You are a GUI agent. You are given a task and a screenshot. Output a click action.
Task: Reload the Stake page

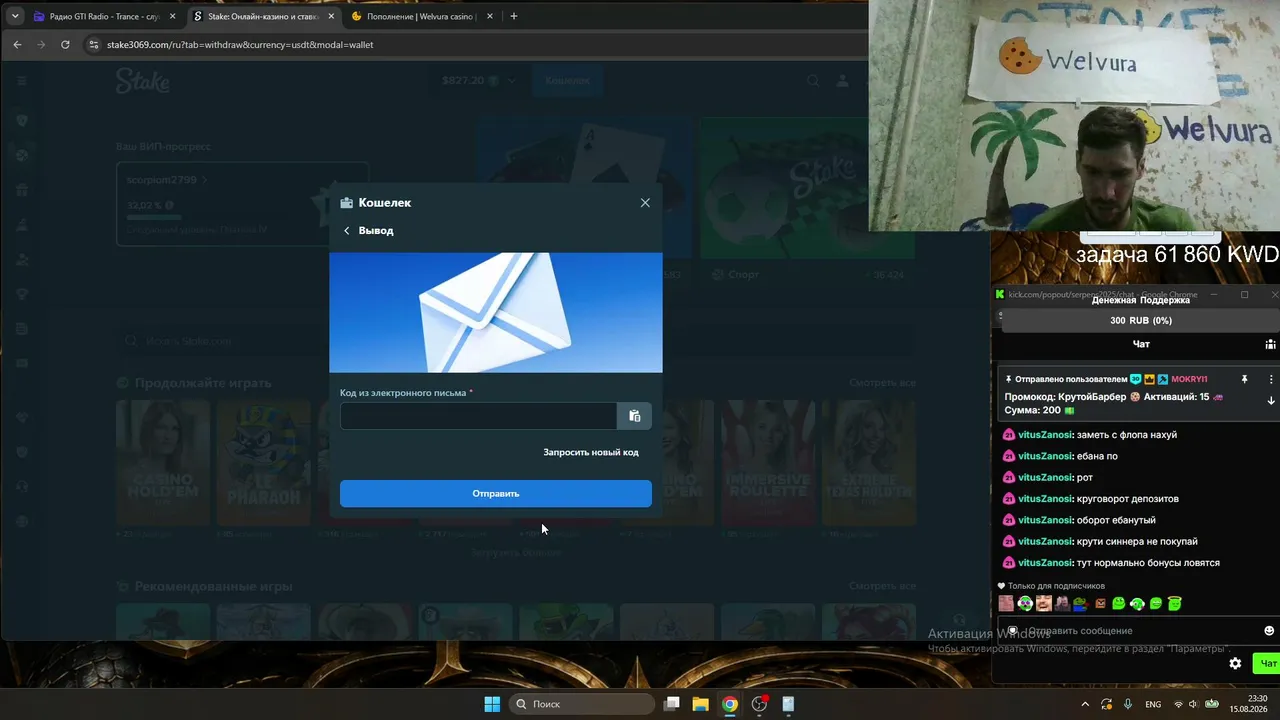point(65,45)
